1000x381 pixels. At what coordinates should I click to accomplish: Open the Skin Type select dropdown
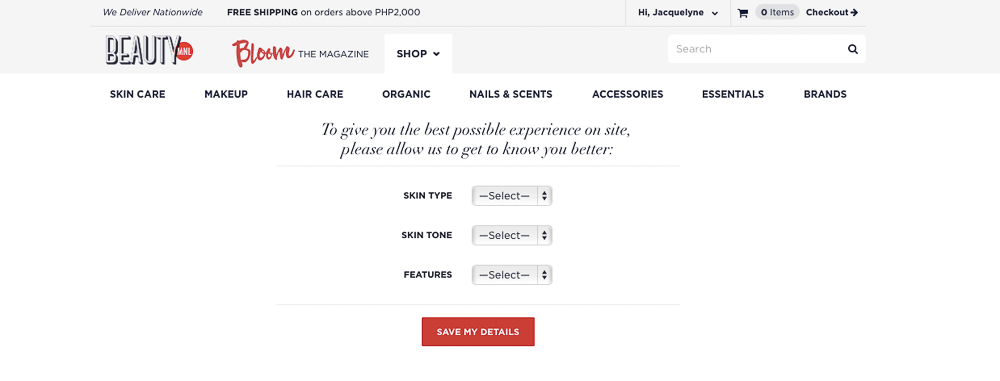(511, 196)
